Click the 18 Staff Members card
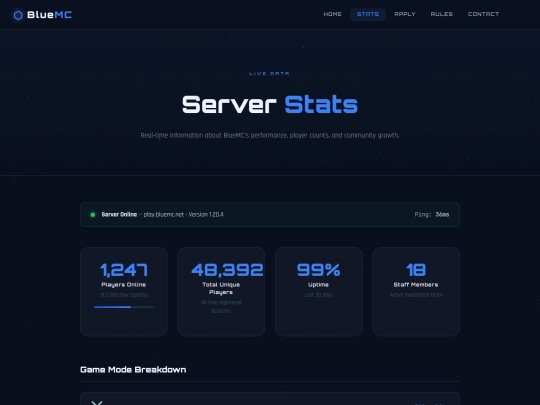 (x=416, y=291)
